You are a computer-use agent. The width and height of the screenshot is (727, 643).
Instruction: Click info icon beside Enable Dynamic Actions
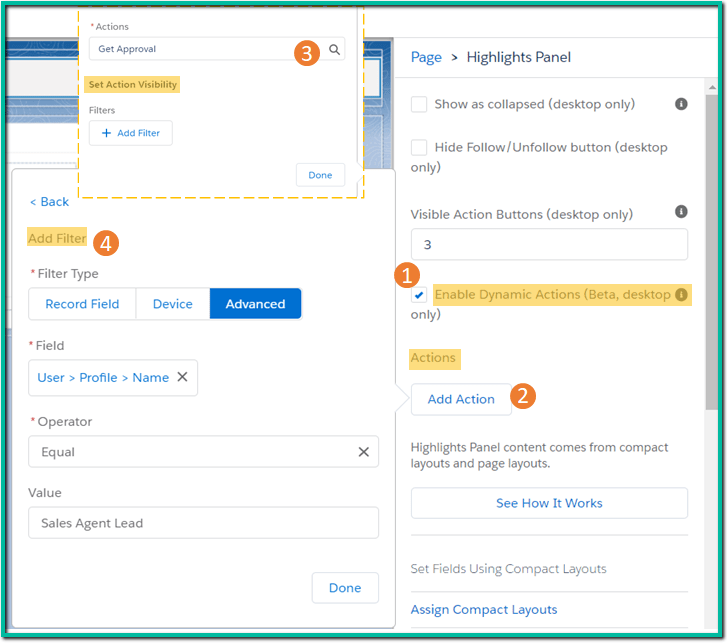click(x=681, y=295)
